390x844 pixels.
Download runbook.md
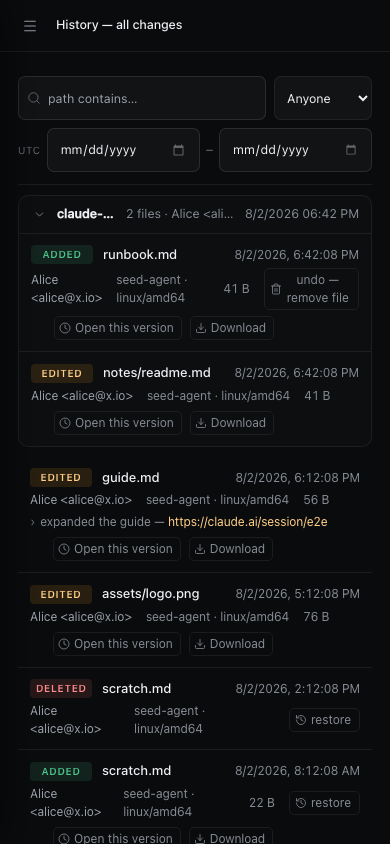pyautogui.click(x=232, y=328)
